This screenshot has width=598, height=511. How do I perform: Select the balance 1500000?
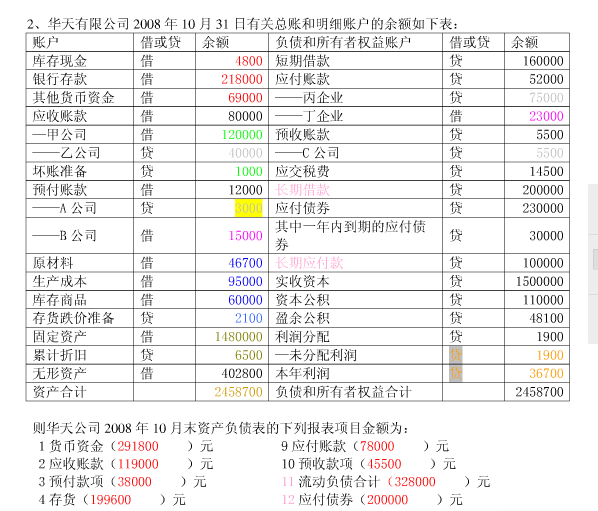click(540, 281)
